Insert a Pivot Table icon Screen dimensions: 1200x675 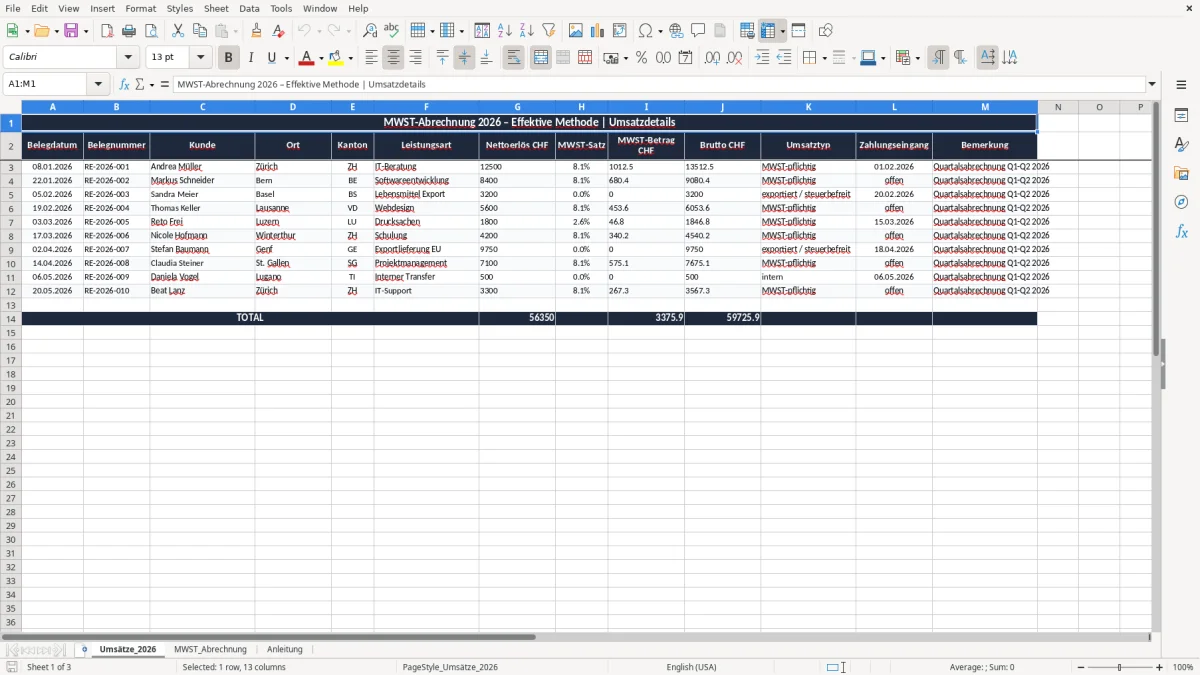click(620, 31)
